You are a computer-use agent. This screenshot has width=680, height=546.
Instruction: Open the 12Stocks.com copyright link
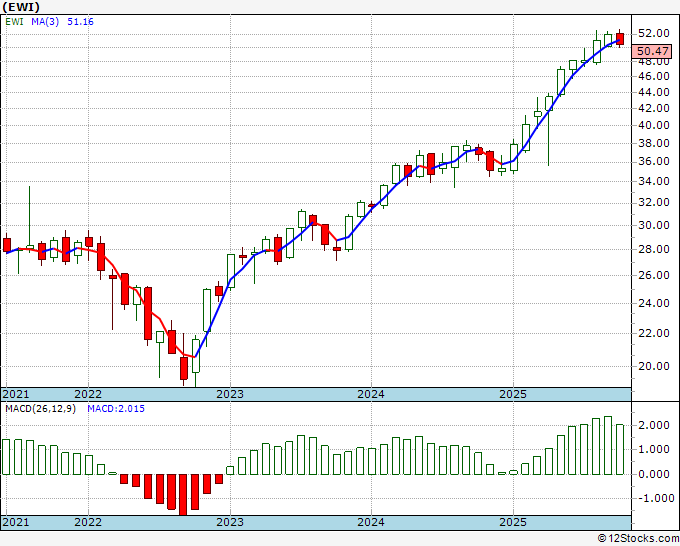click(638, 539)
